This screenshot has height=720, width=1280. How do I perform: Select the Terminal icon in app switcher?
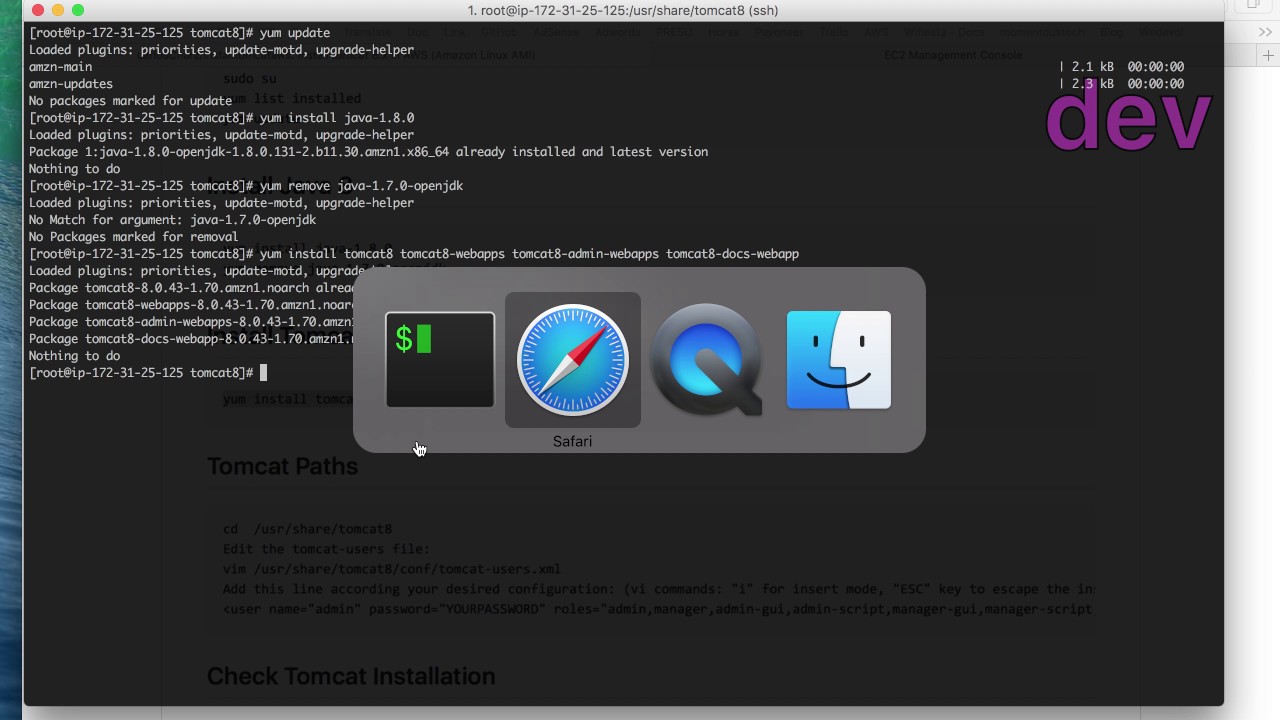[440, 360]
